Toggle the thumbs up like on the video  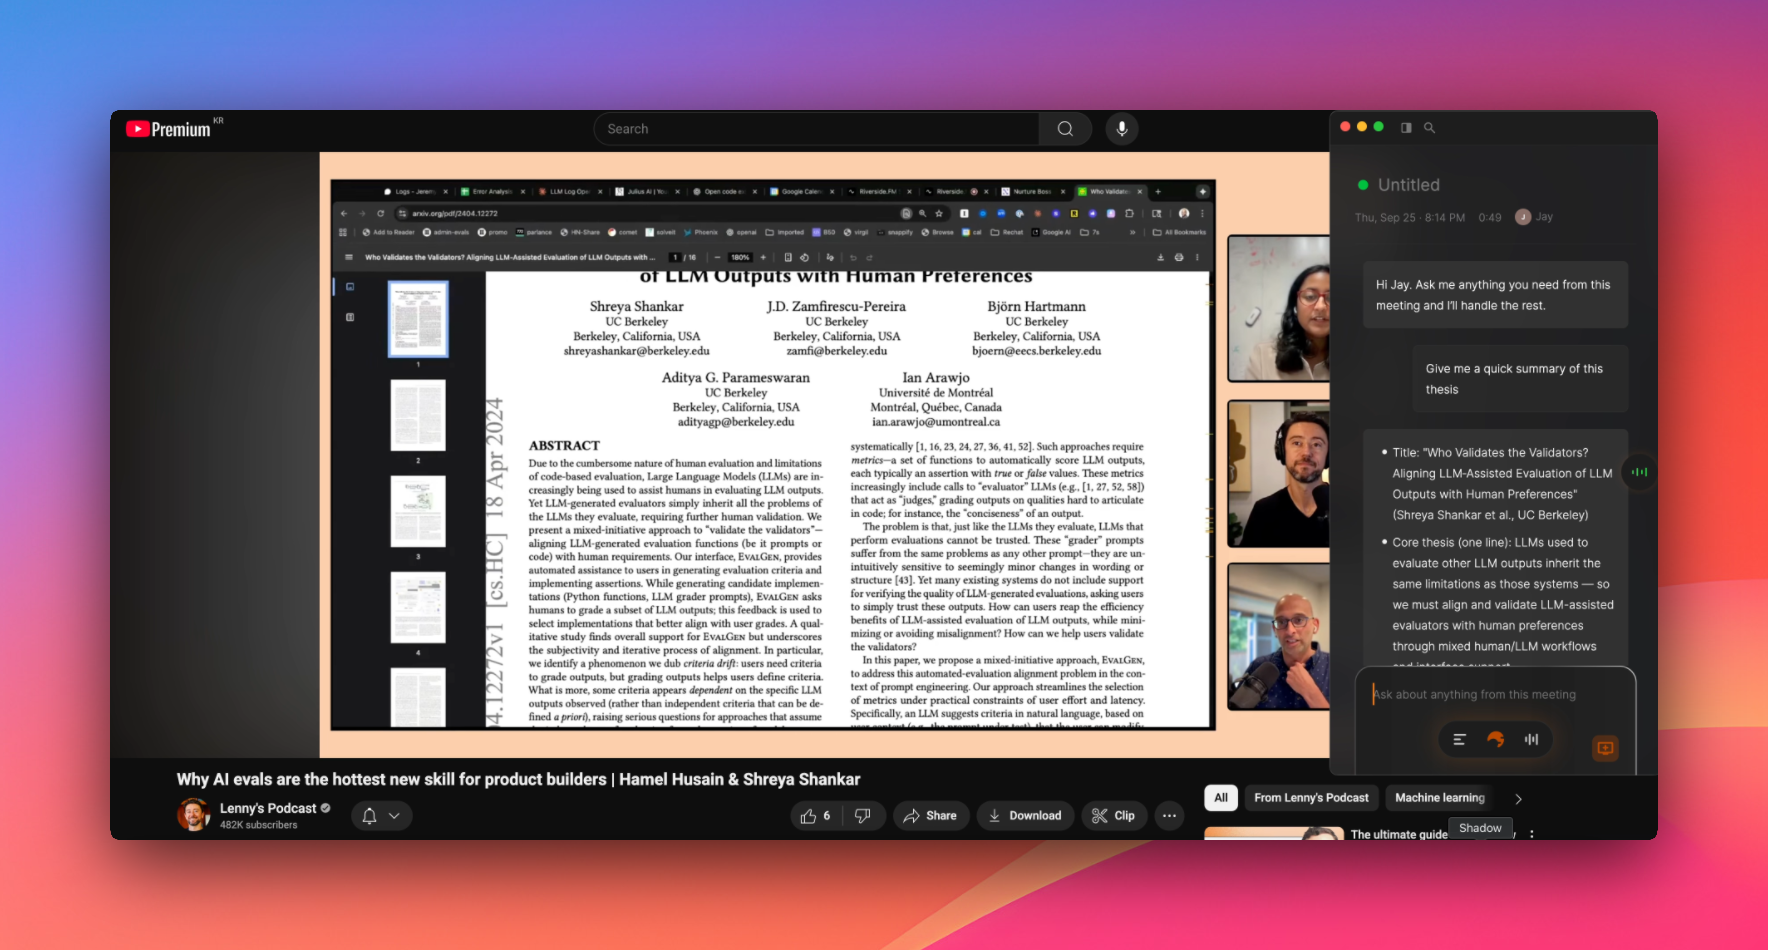pyautogui.click(x=808, y=815)
